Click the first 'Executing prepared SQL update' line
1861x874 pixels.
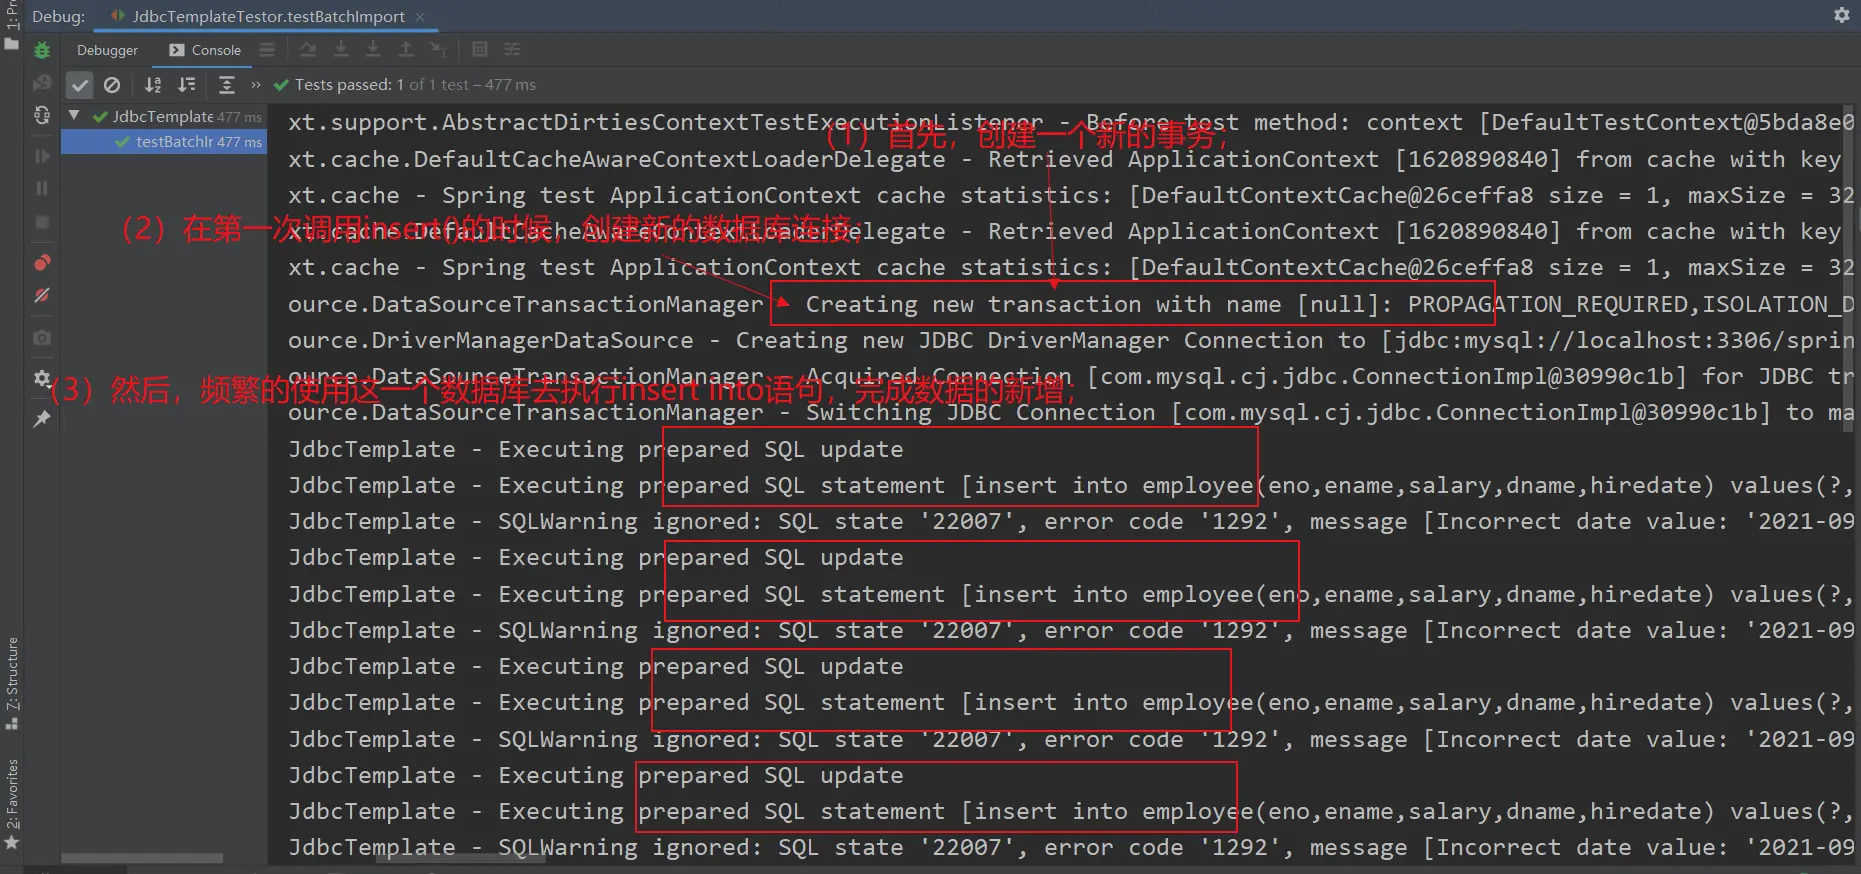point(596,449)
